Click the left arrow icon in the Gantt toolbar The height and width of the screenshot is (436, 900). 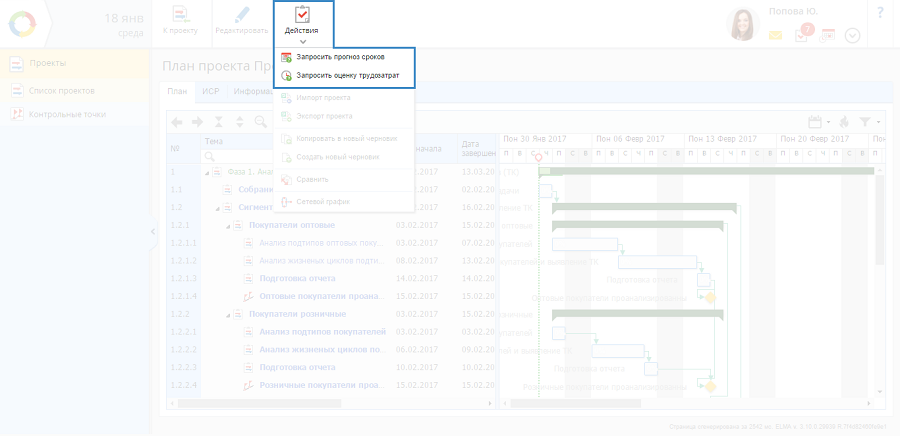[x=177, y=122]
